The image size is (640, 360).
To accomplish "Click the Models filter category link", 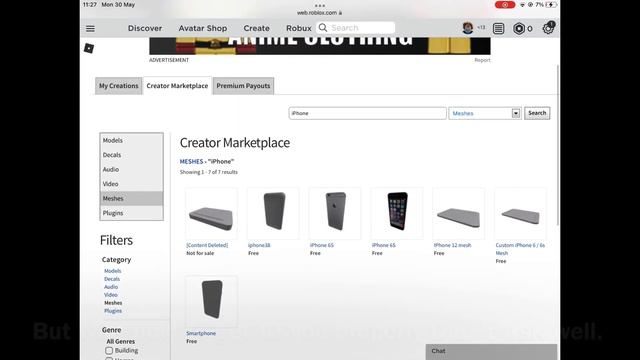I will tap(113, 271).
